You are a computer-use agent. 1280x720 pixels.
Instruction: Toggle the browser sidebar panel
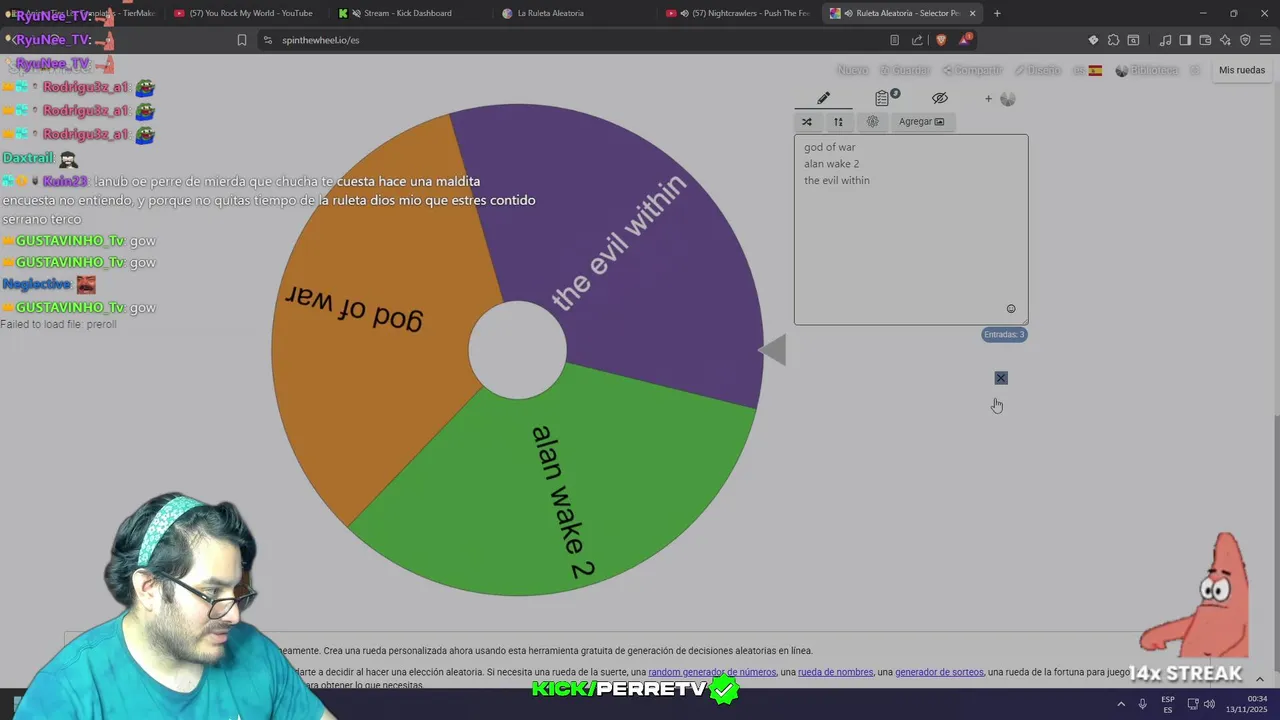pos(1185,40)
